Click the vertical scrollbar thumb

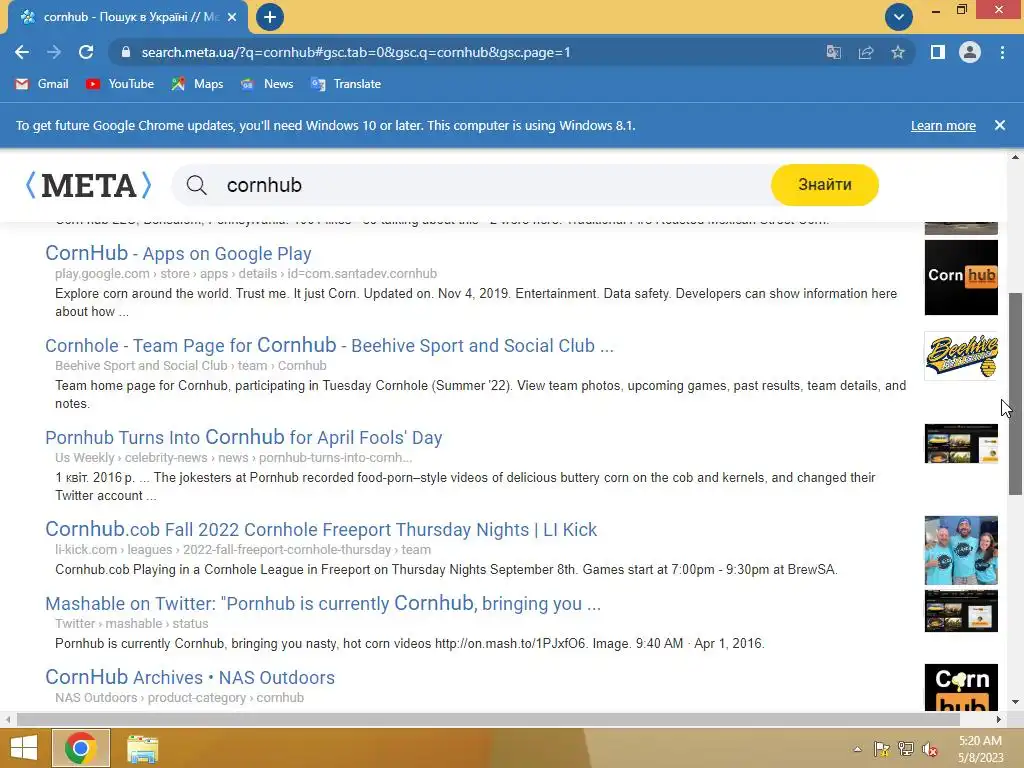coord(1015,394)
